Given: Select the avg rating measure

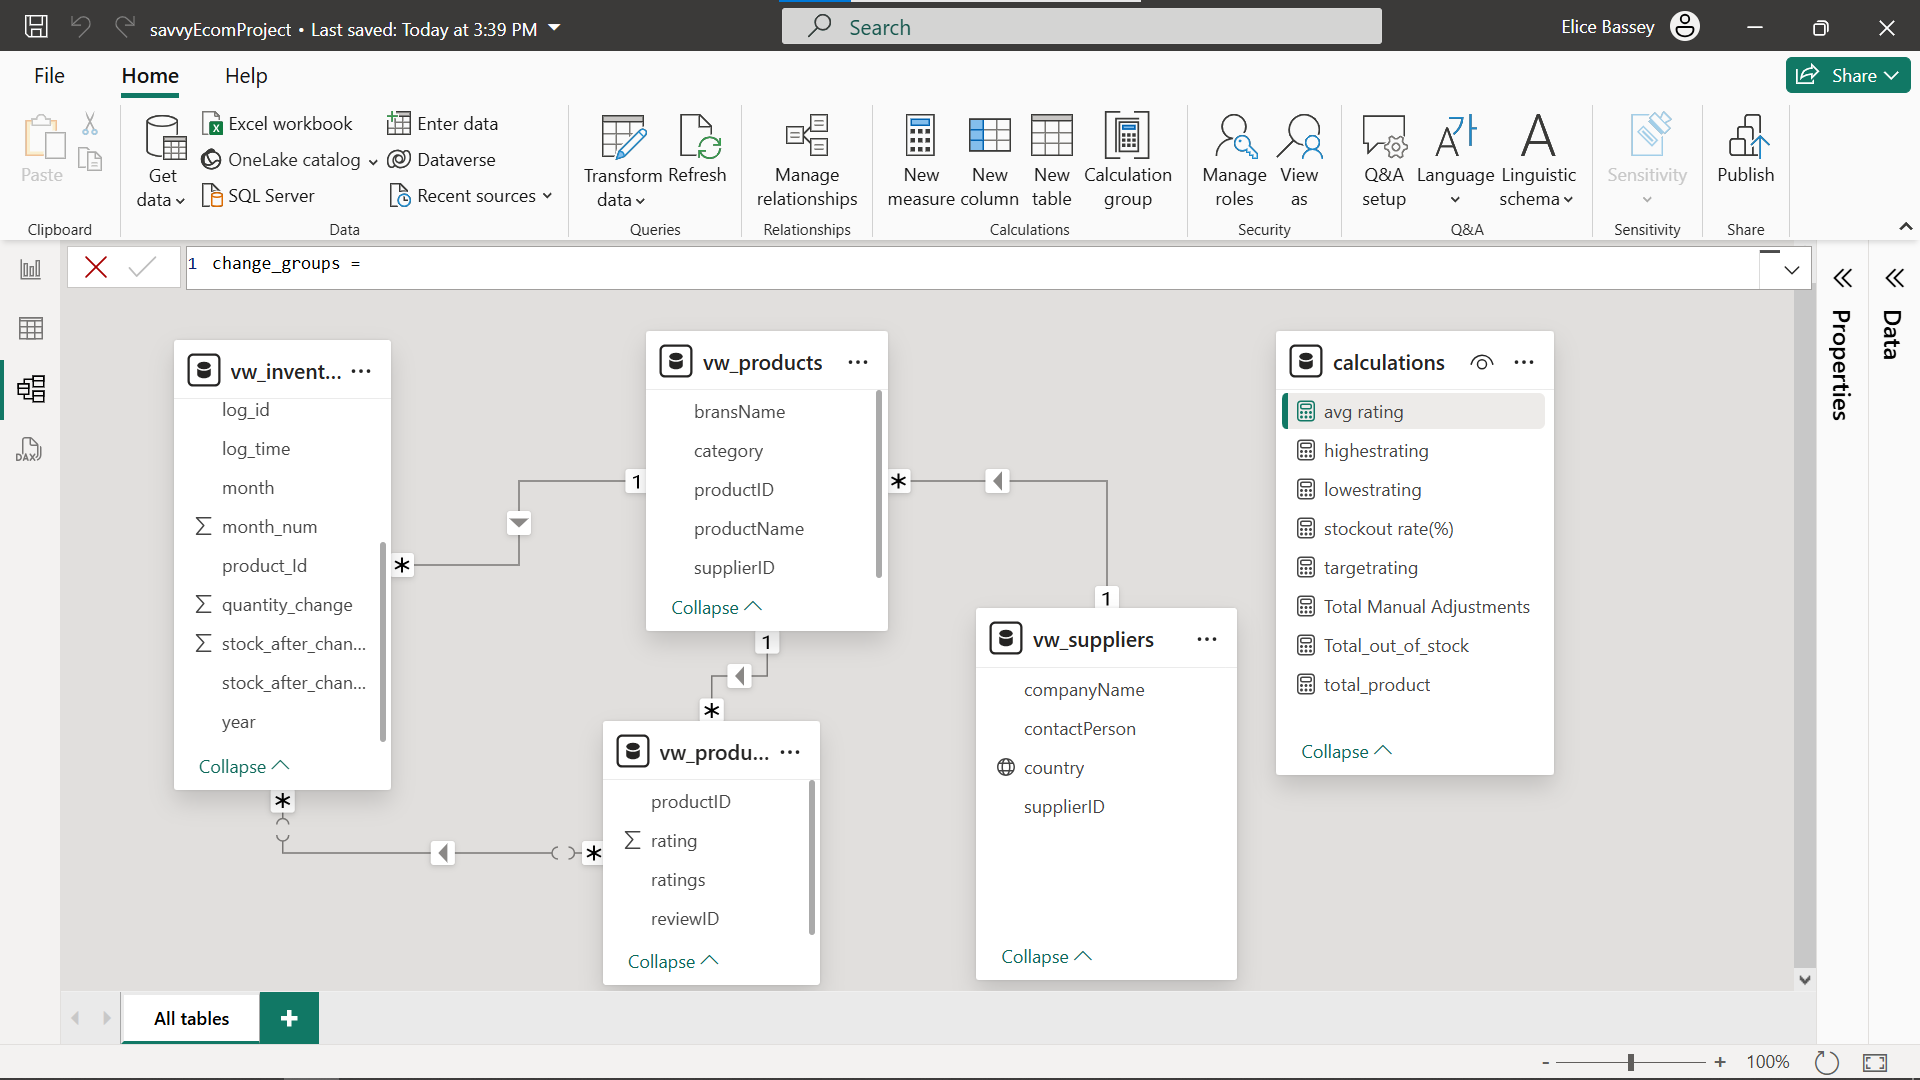Looking at the screenshot, I should (x=1413, y=411).
